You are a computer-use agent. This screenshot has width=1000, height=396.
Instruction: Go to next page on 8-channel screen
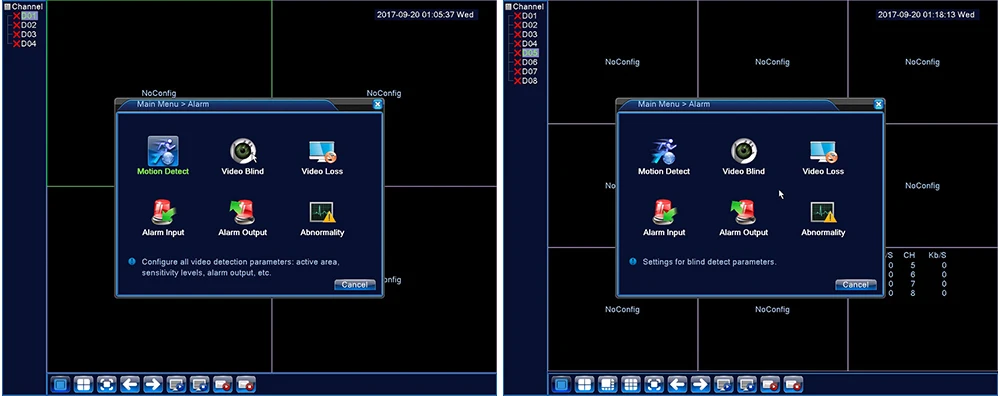[x=700, y=385]
